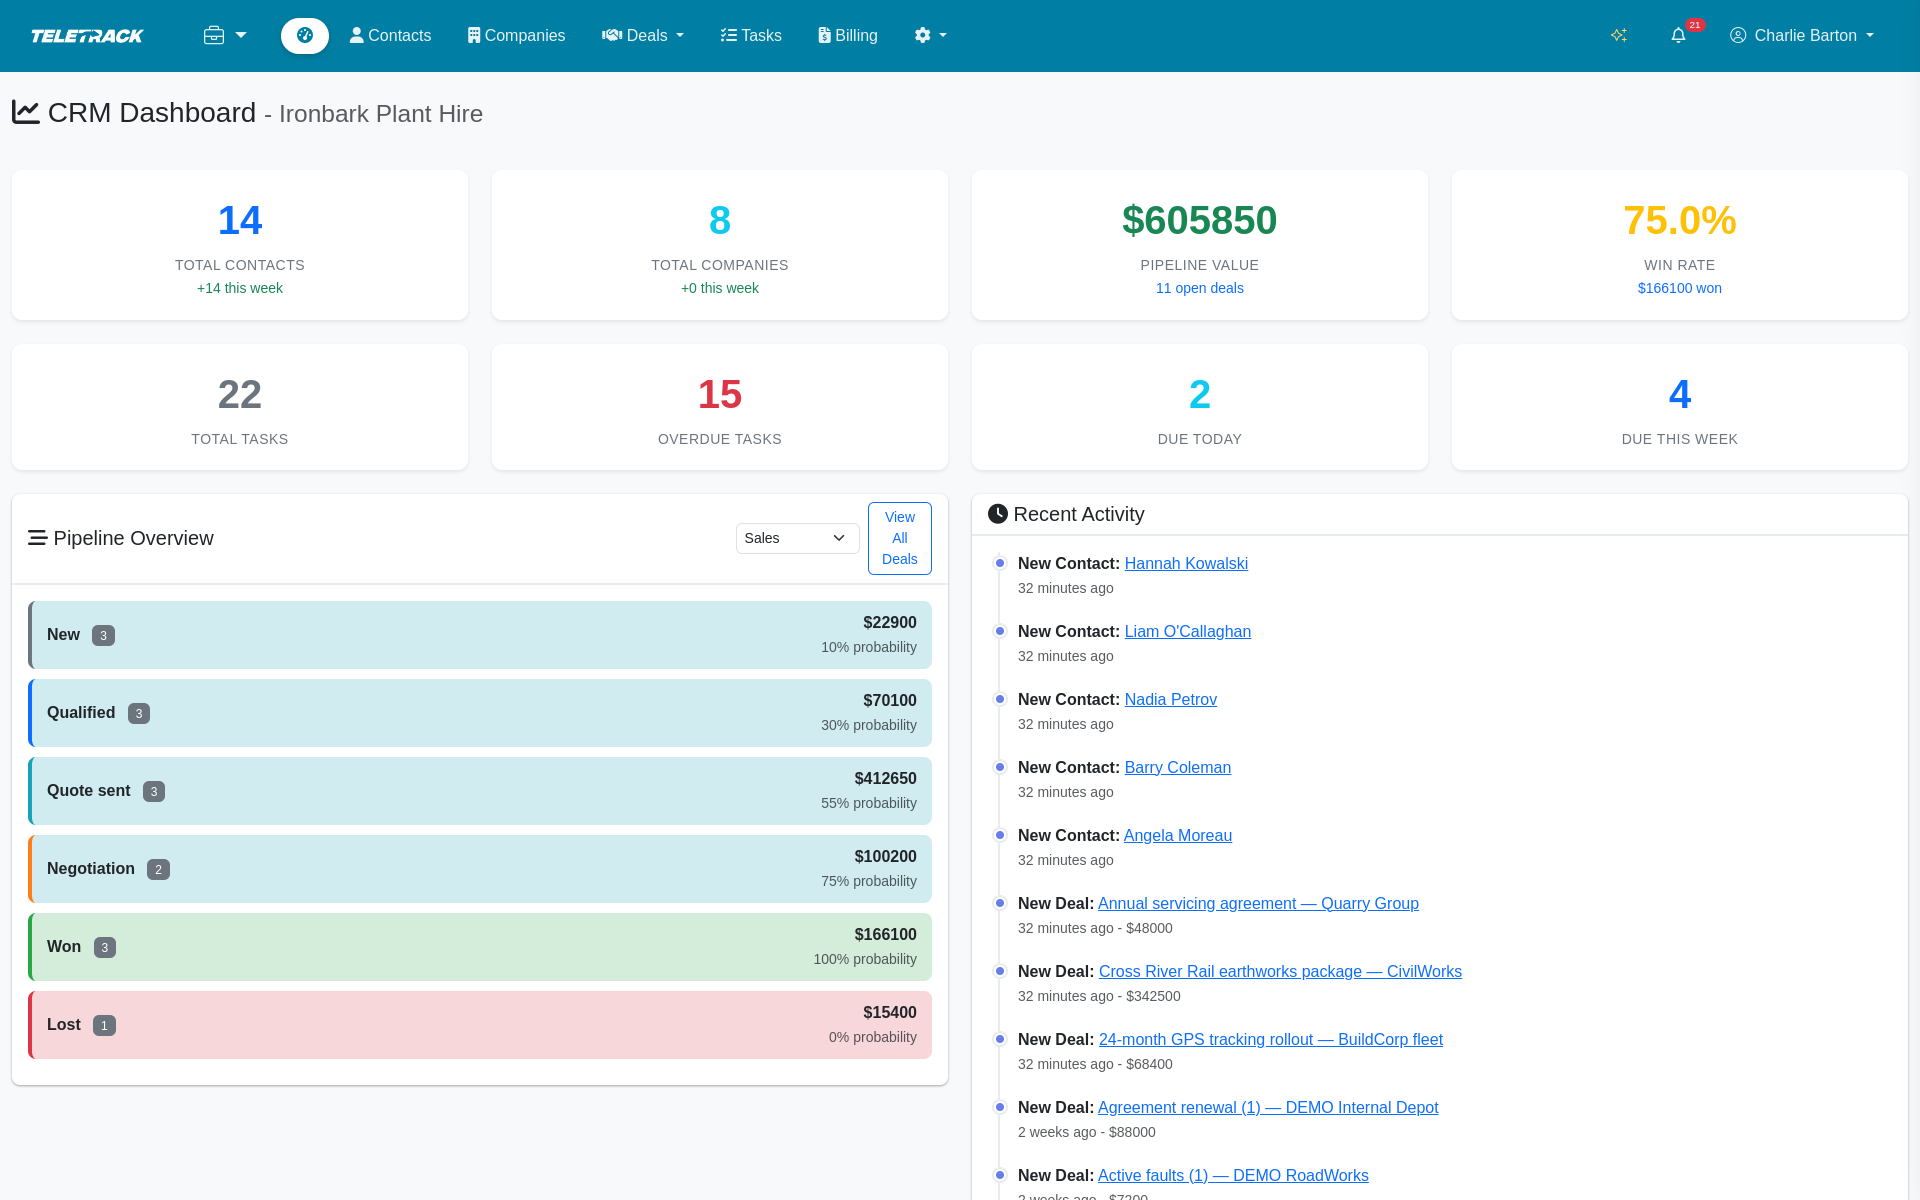Click the CRM Dashboard chart icon

26,113
